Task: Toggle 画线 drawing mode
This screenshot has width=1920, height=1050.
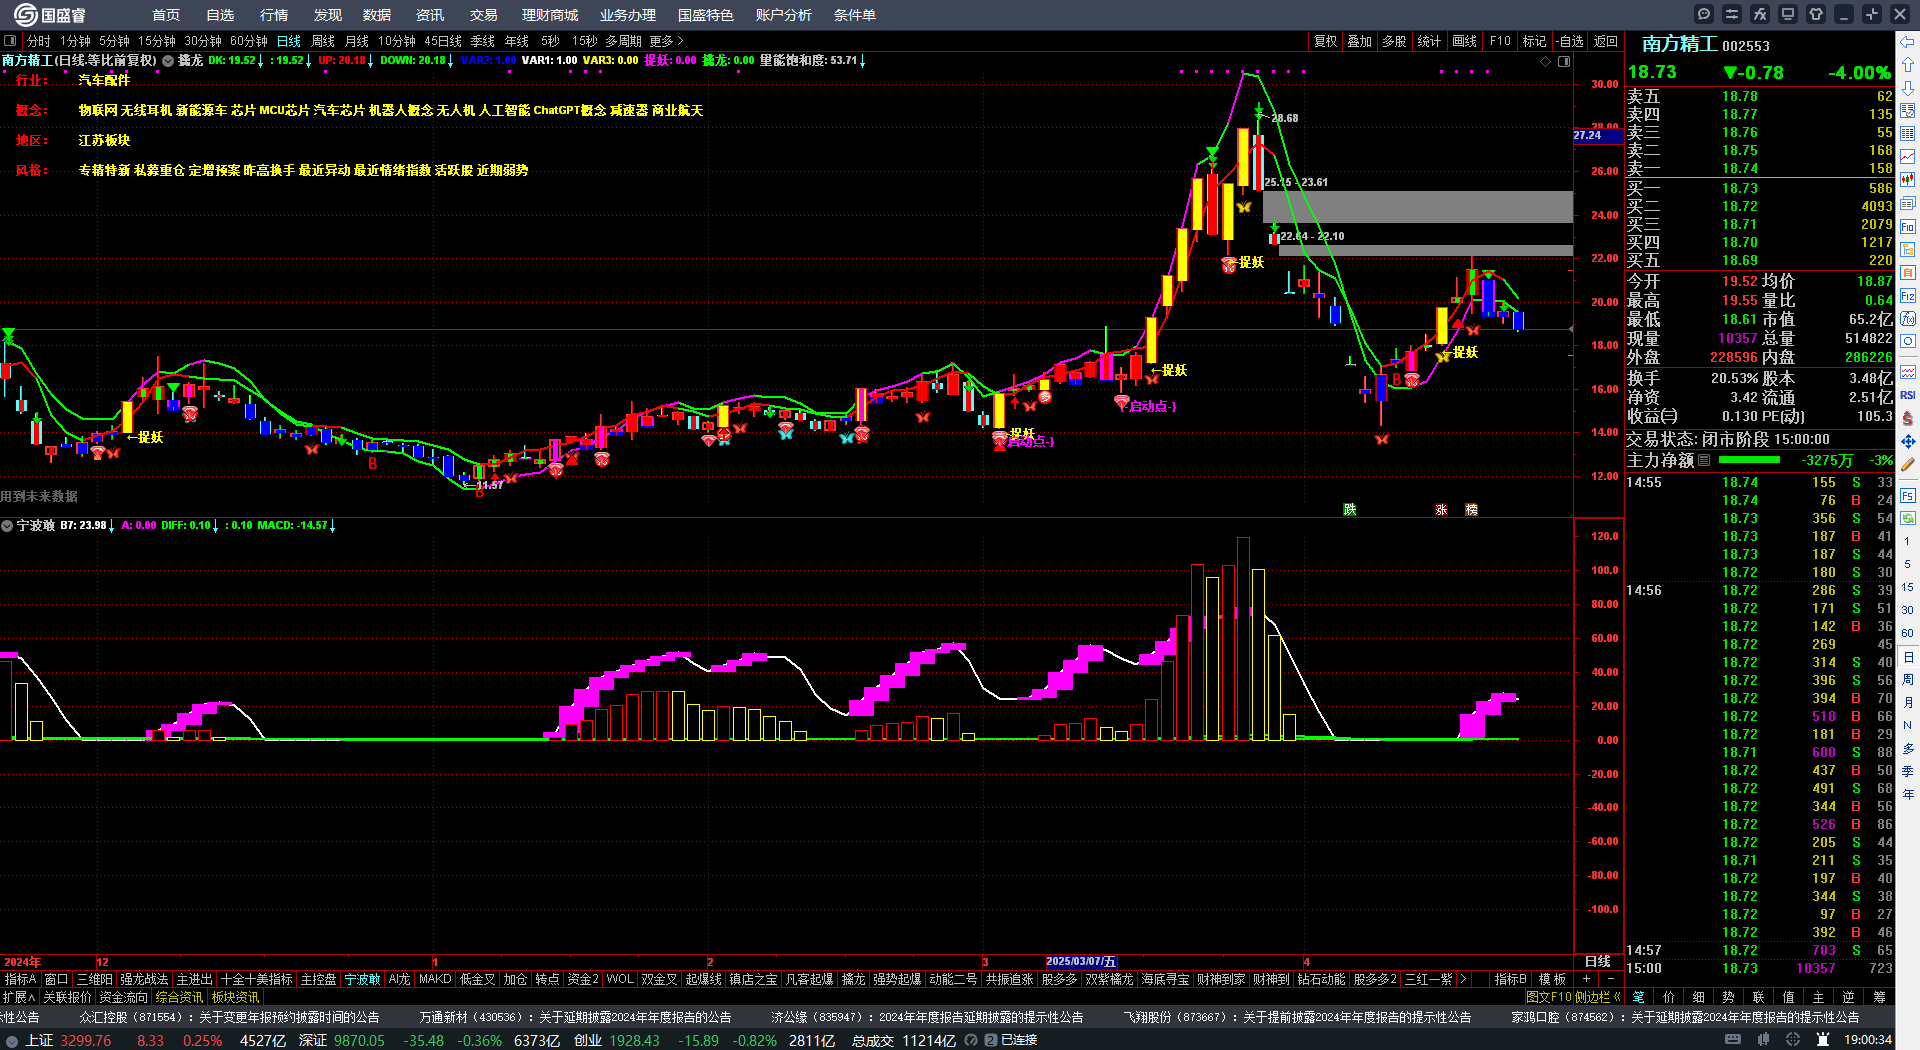Action: 1464,41
